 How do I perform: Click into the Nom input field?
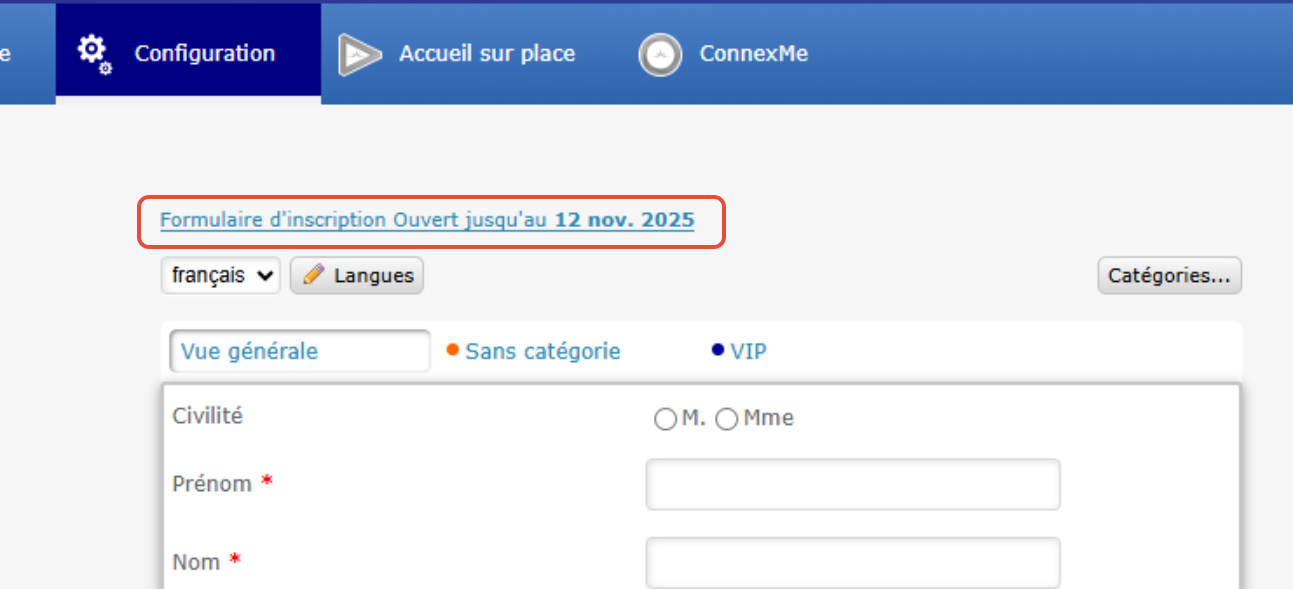tap(853, 563)
